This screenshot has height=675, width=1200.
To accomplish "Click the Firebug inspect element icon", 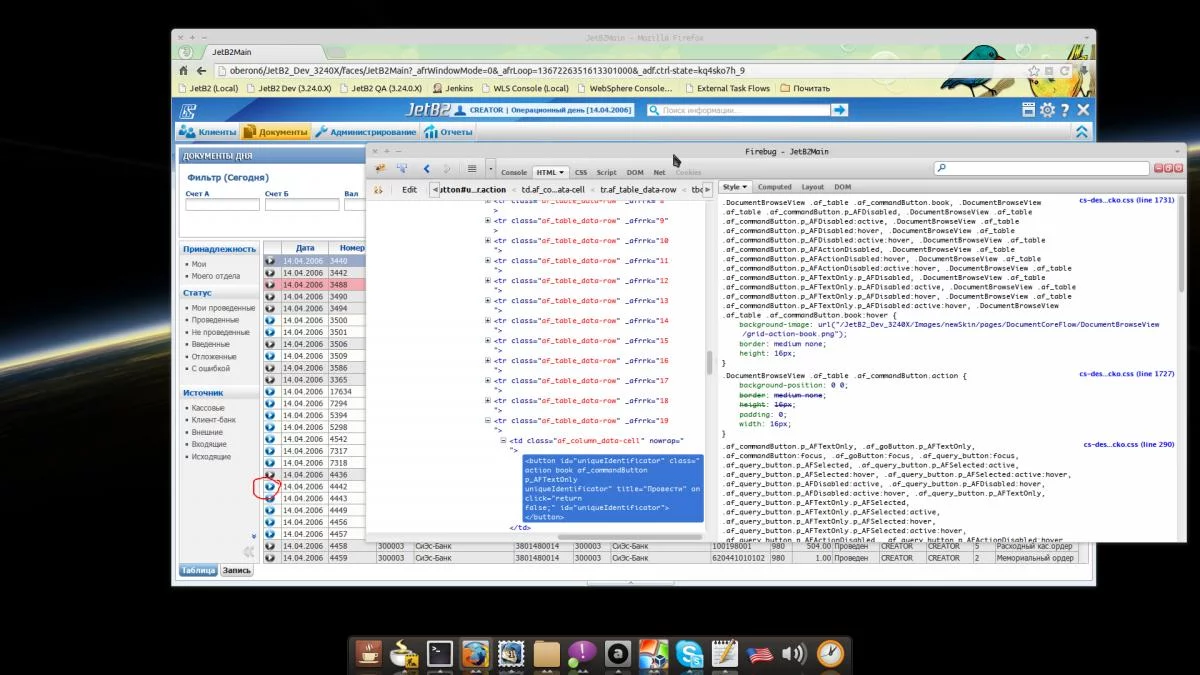I will 402,169.
